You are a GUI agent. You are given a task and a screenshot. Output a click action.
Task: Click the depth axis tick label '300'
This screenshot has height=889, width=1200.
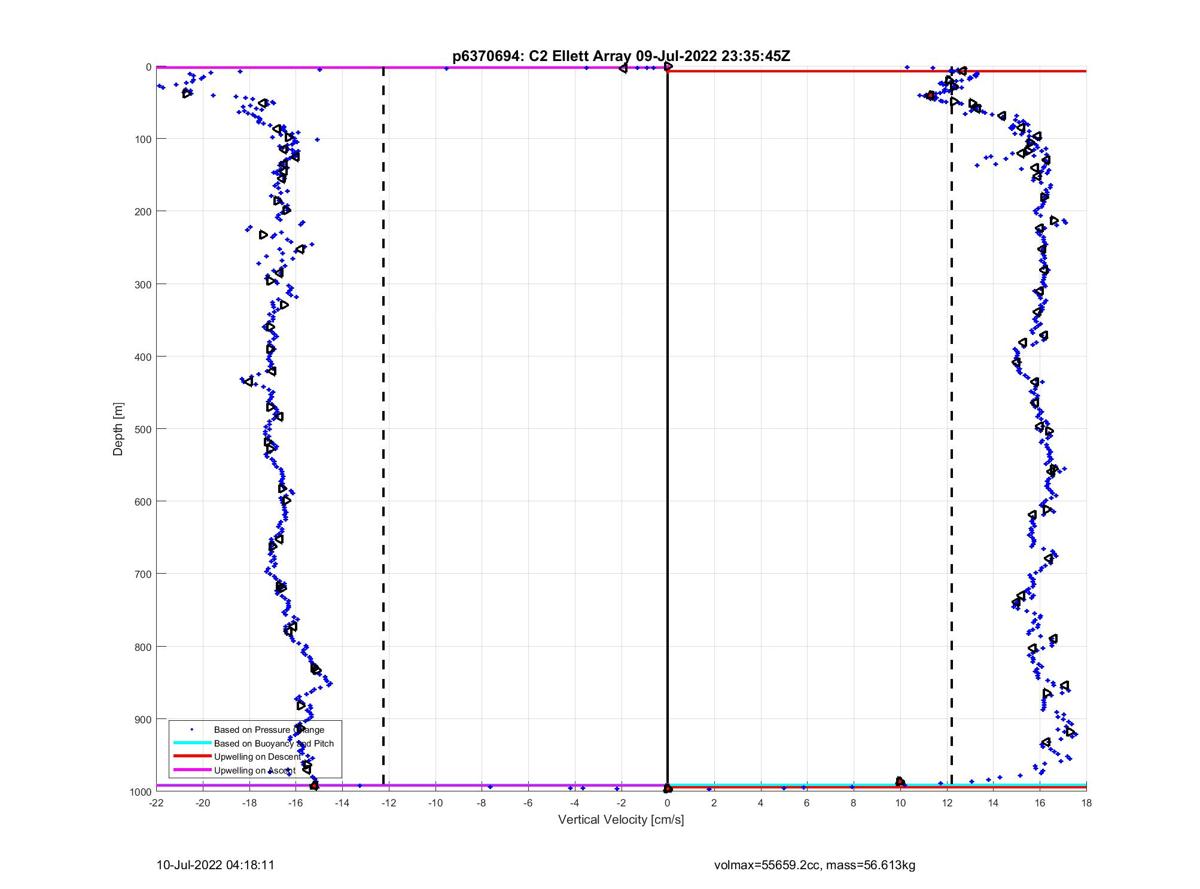click(x=142, y=284)
